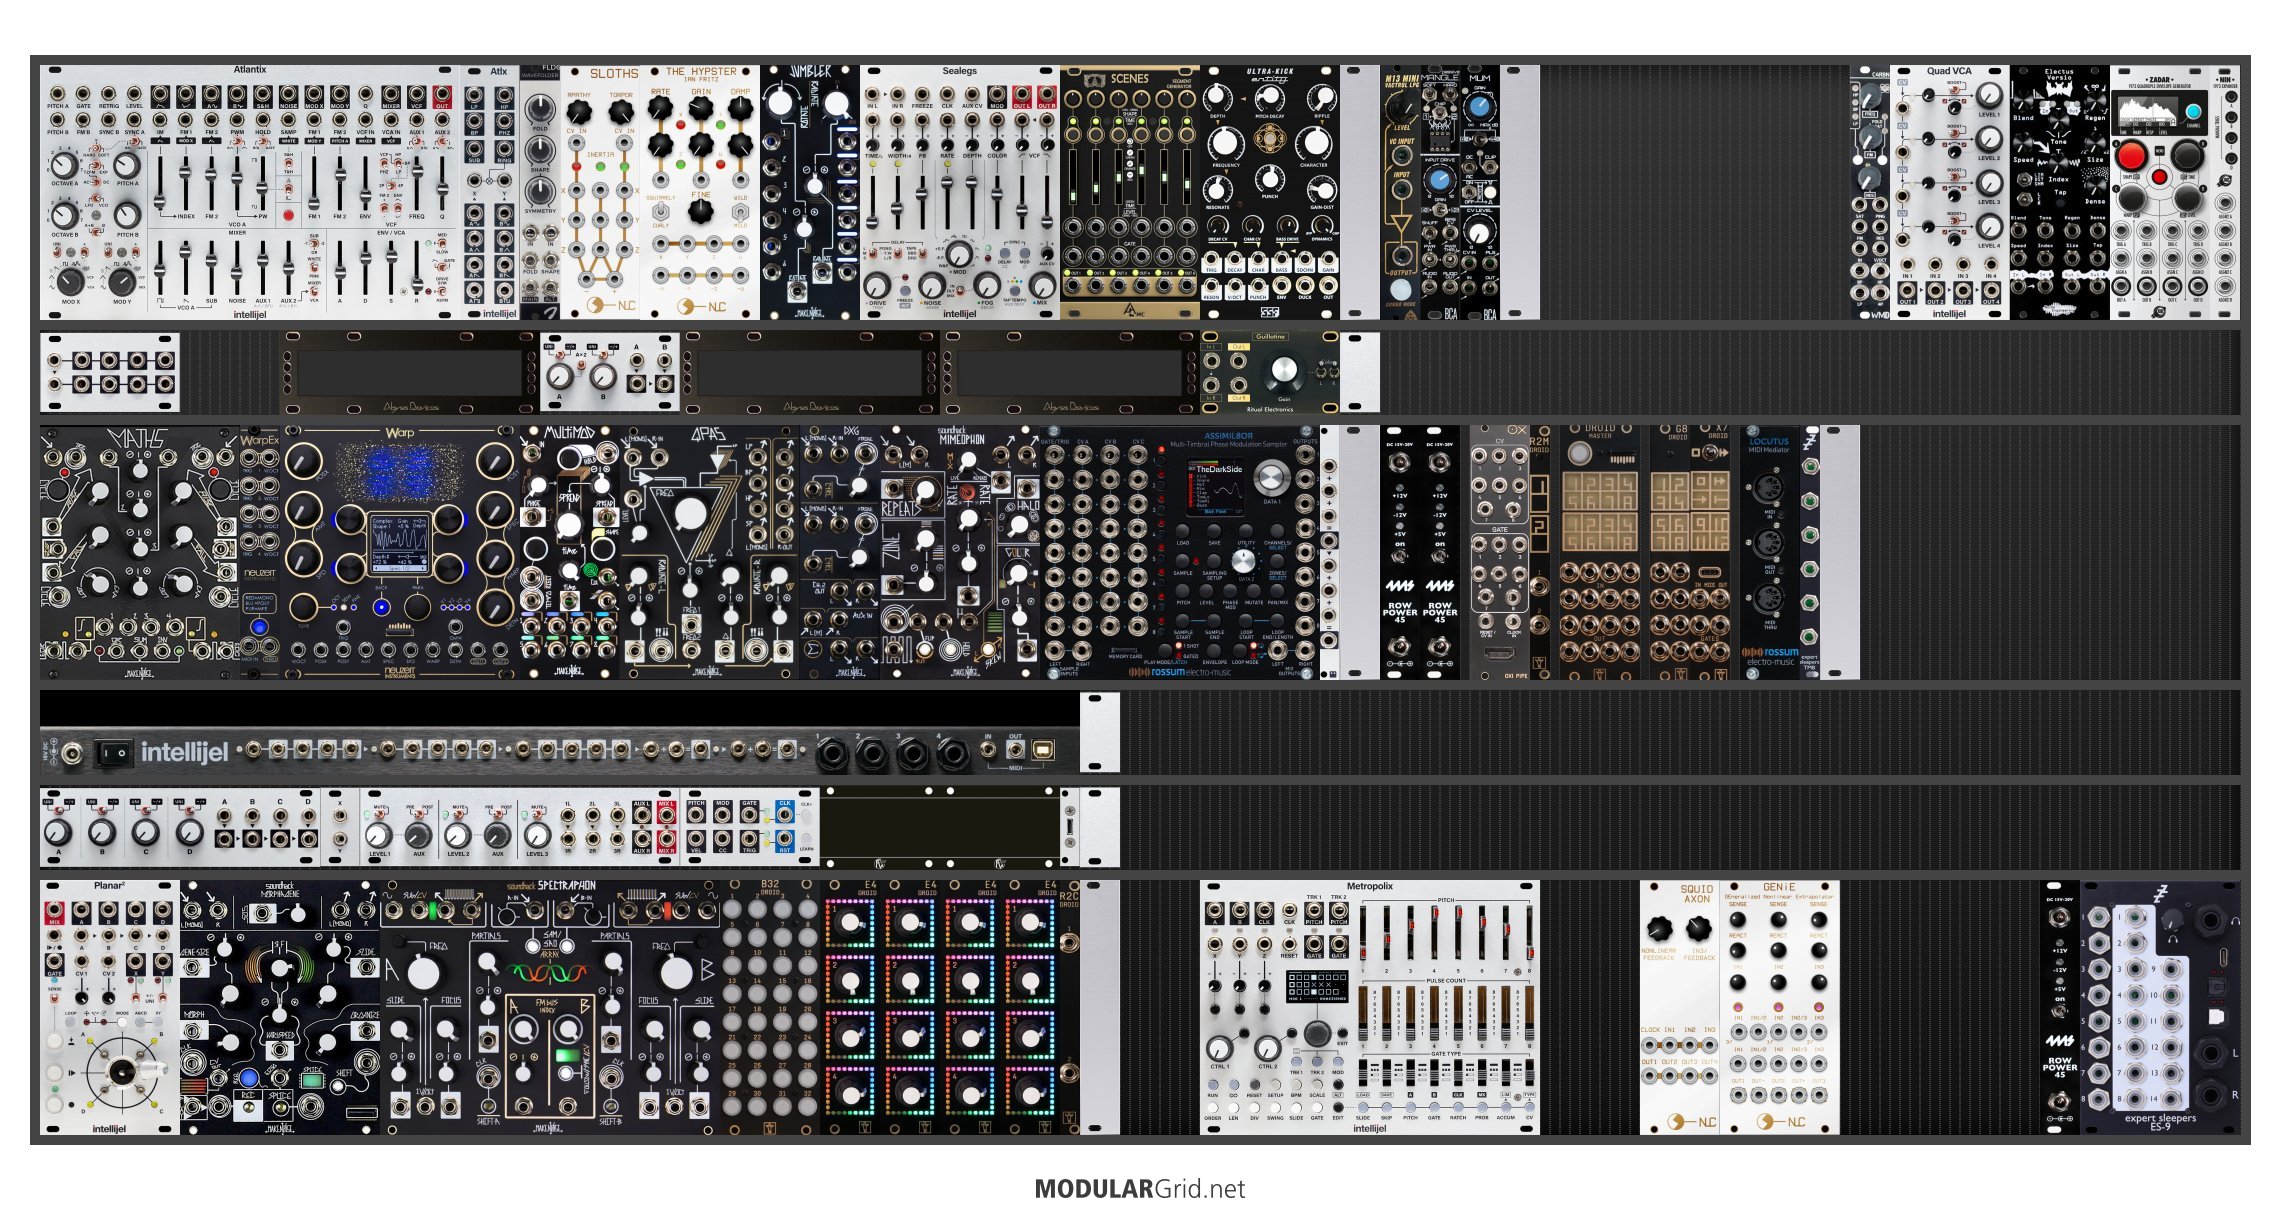Click The Hypster FINE knob
Image resolution: width=2281 pixels, height=1210 pixels.
coord(701,209)
